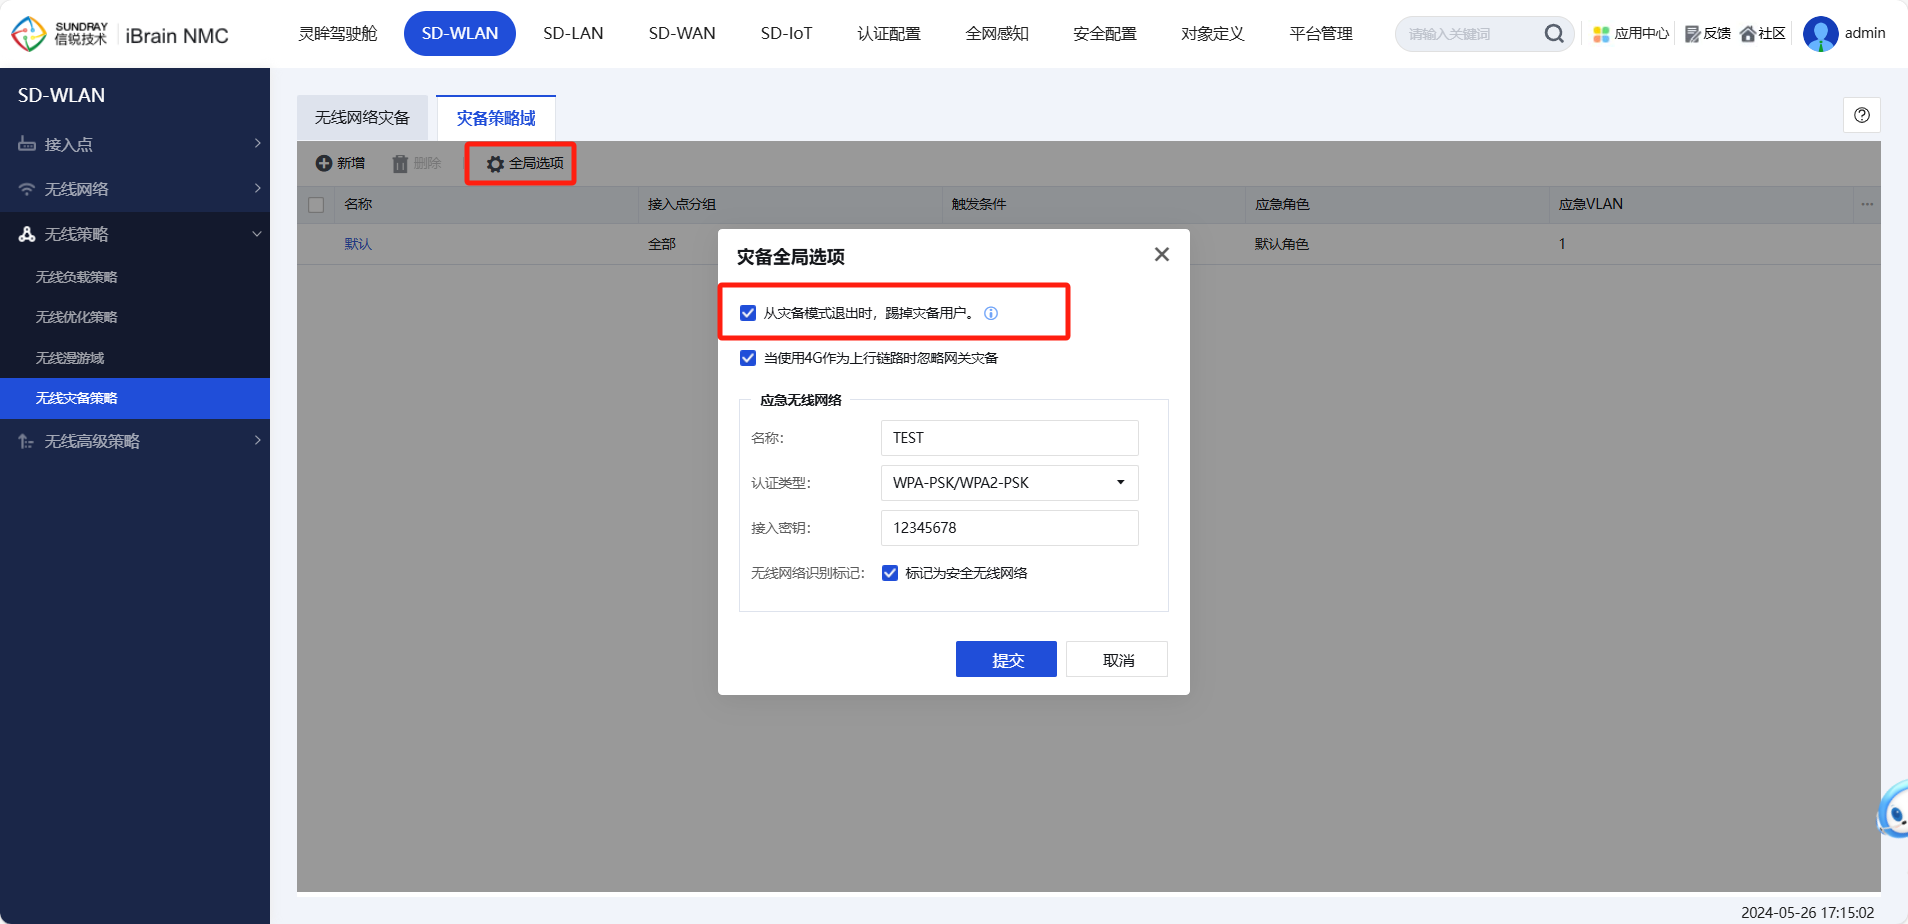Switch to the 无线网络灾备 tab
Screen dimensions: 1908x924
coord(362,118)
